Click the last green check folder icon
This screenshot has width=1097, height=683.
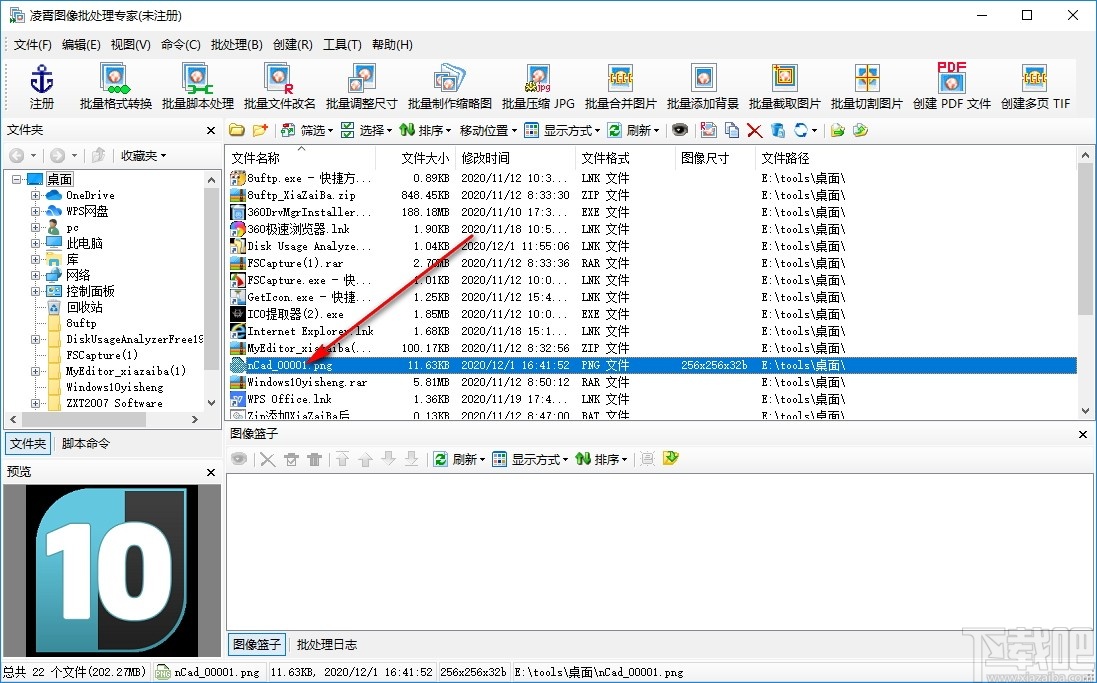[861, 130]
